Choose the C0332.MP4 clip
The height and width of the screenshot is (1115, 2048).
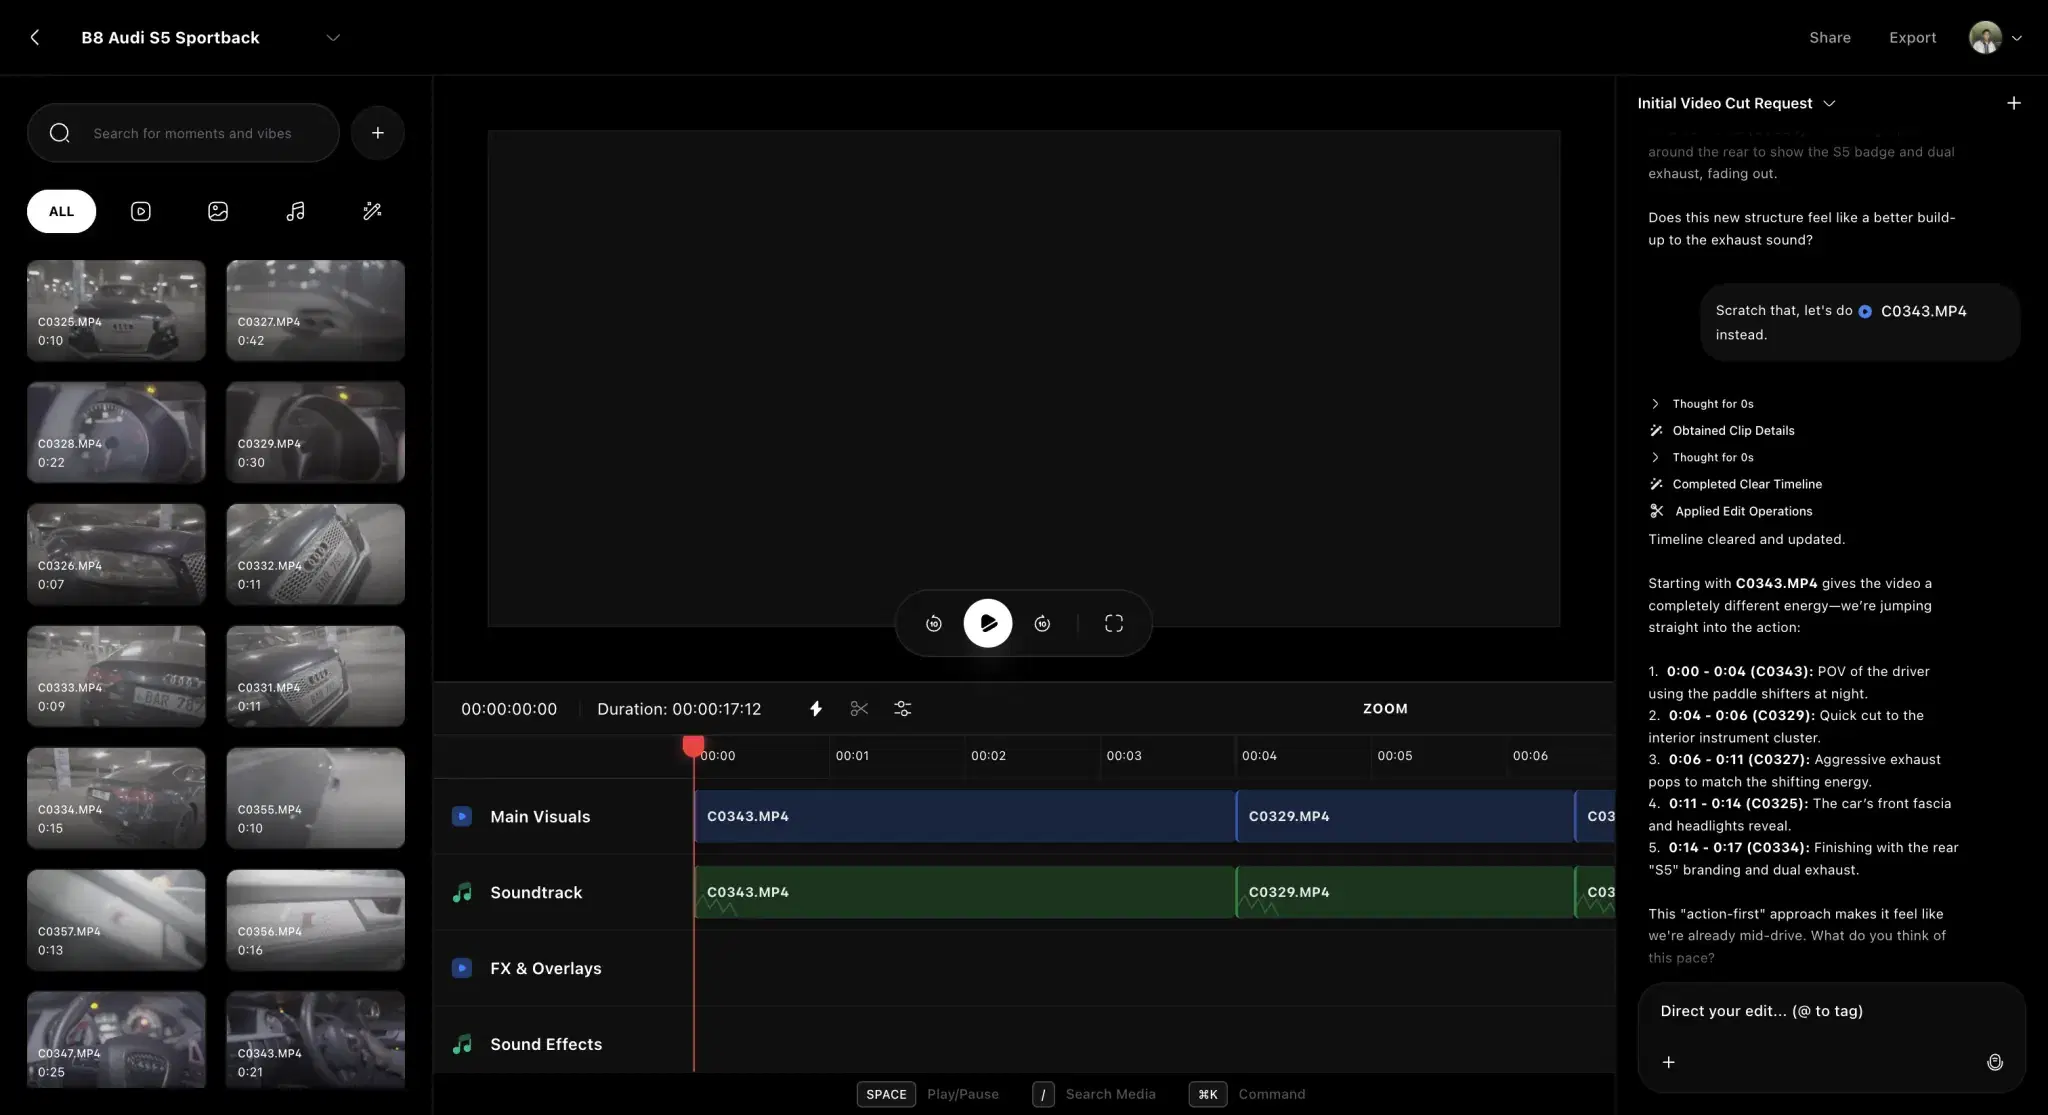coord(315,554)
